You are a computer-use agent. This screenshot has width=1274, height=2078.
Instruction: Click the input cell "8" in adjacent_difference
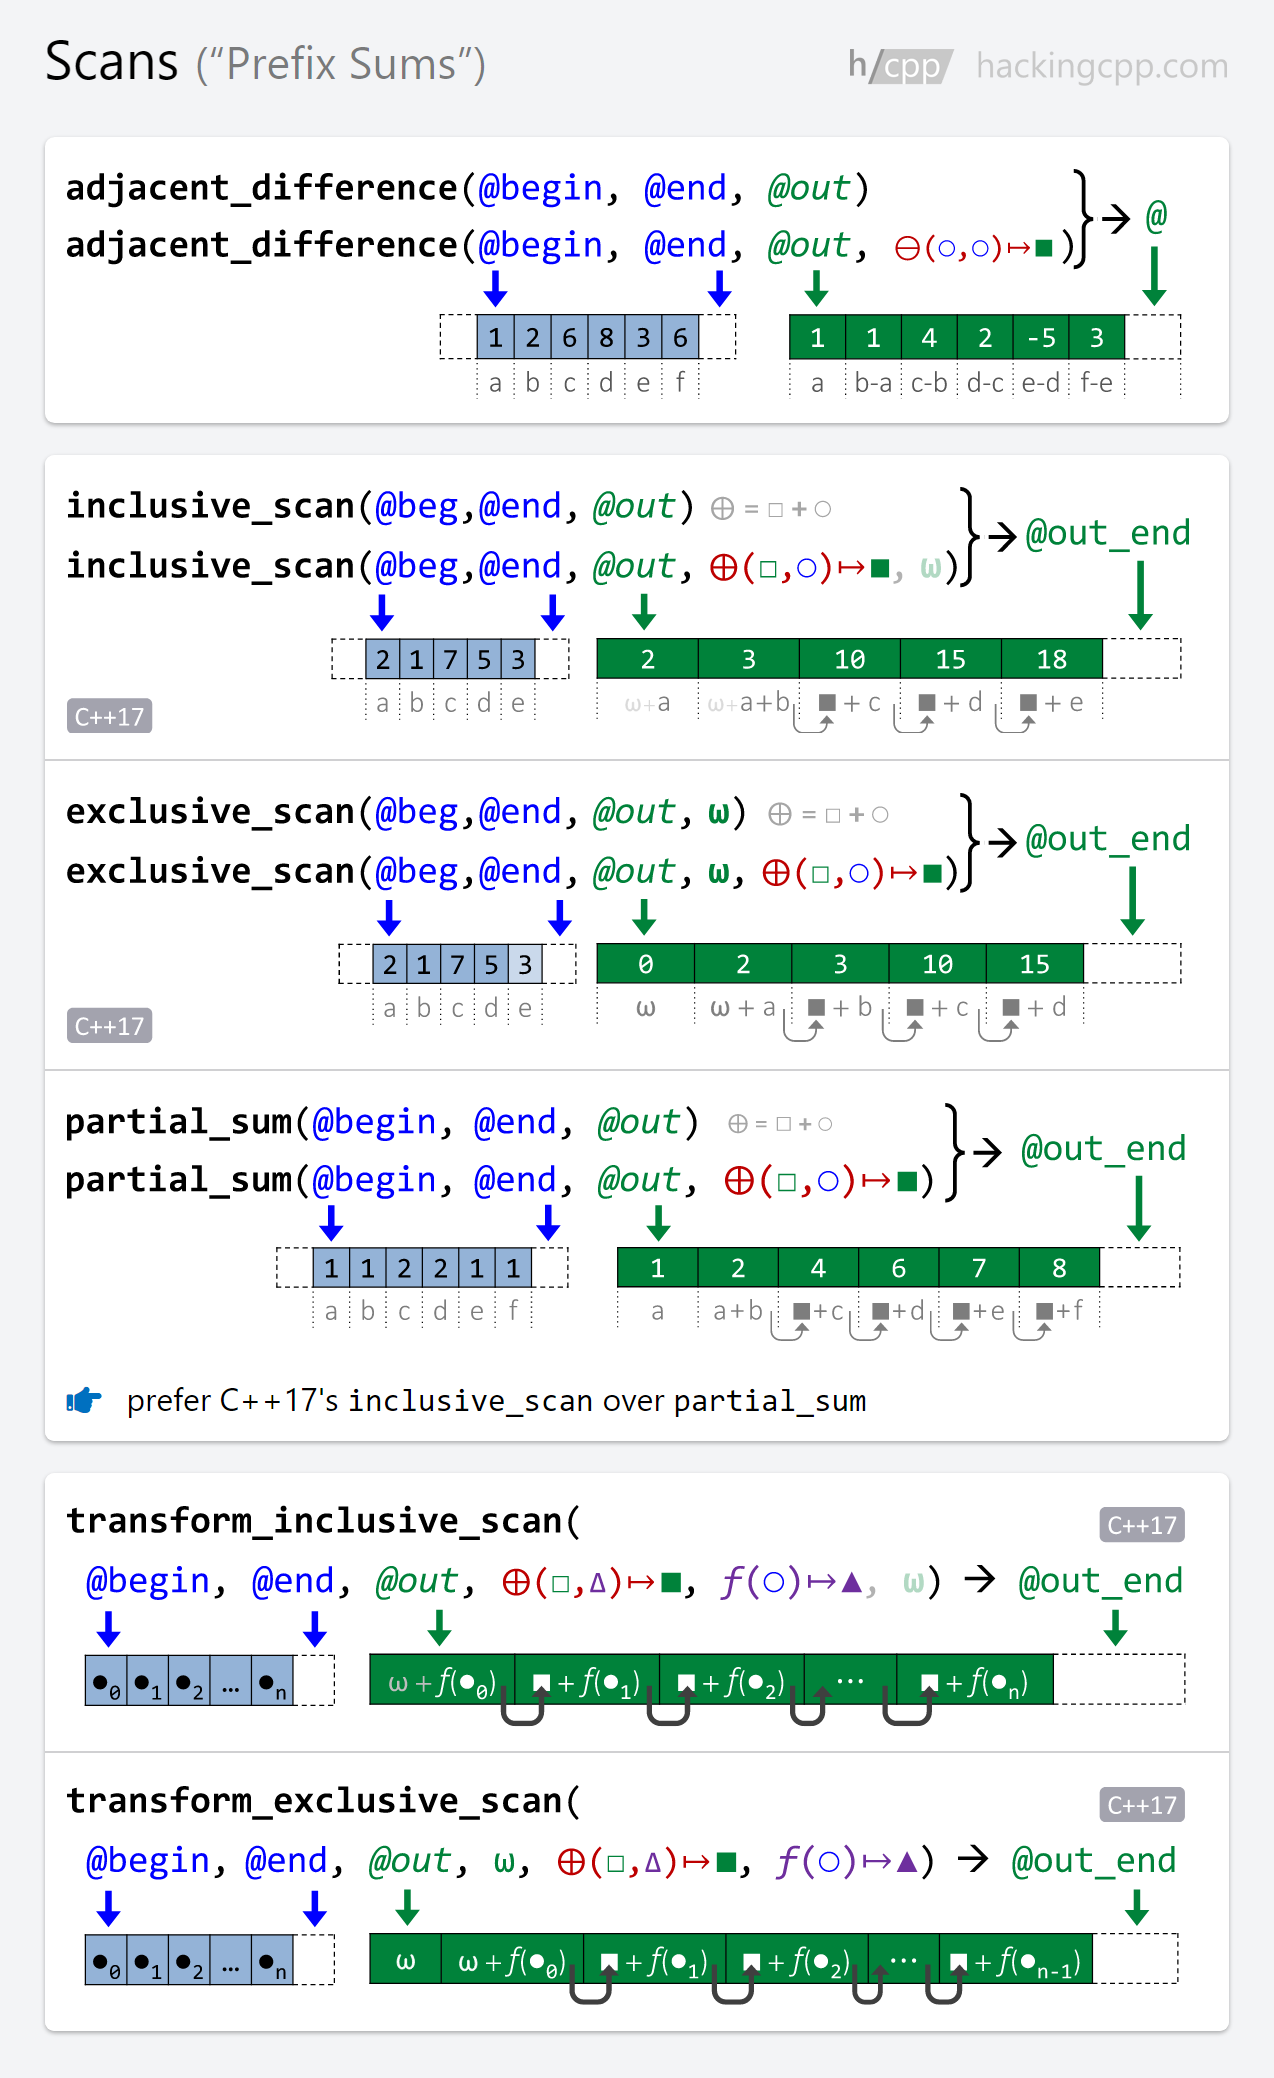click(606, 338)
